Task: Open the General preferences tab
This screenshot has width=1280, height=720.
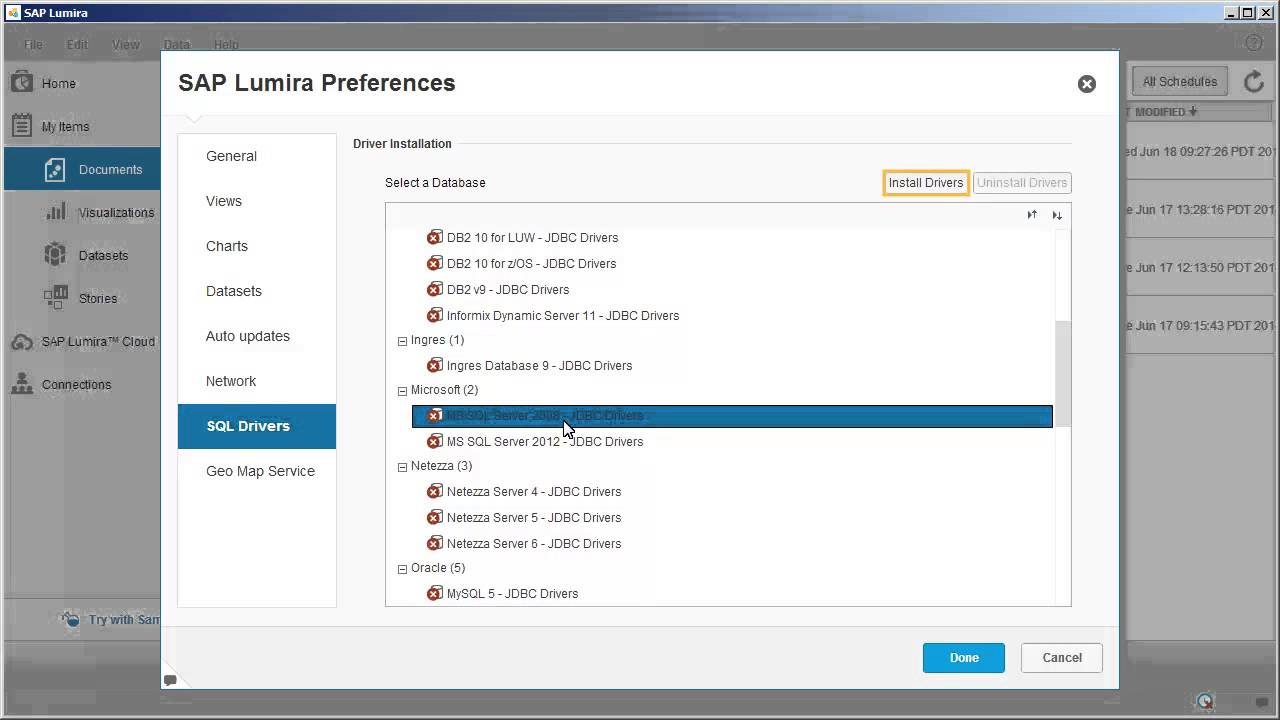Action: point(257,156)
